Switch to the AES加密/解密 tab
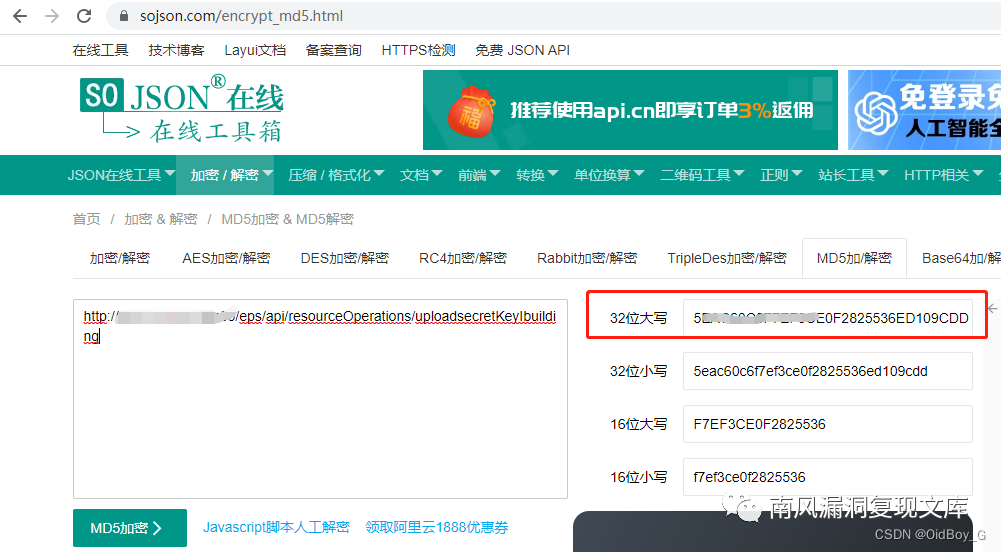 tap(226, 258)
